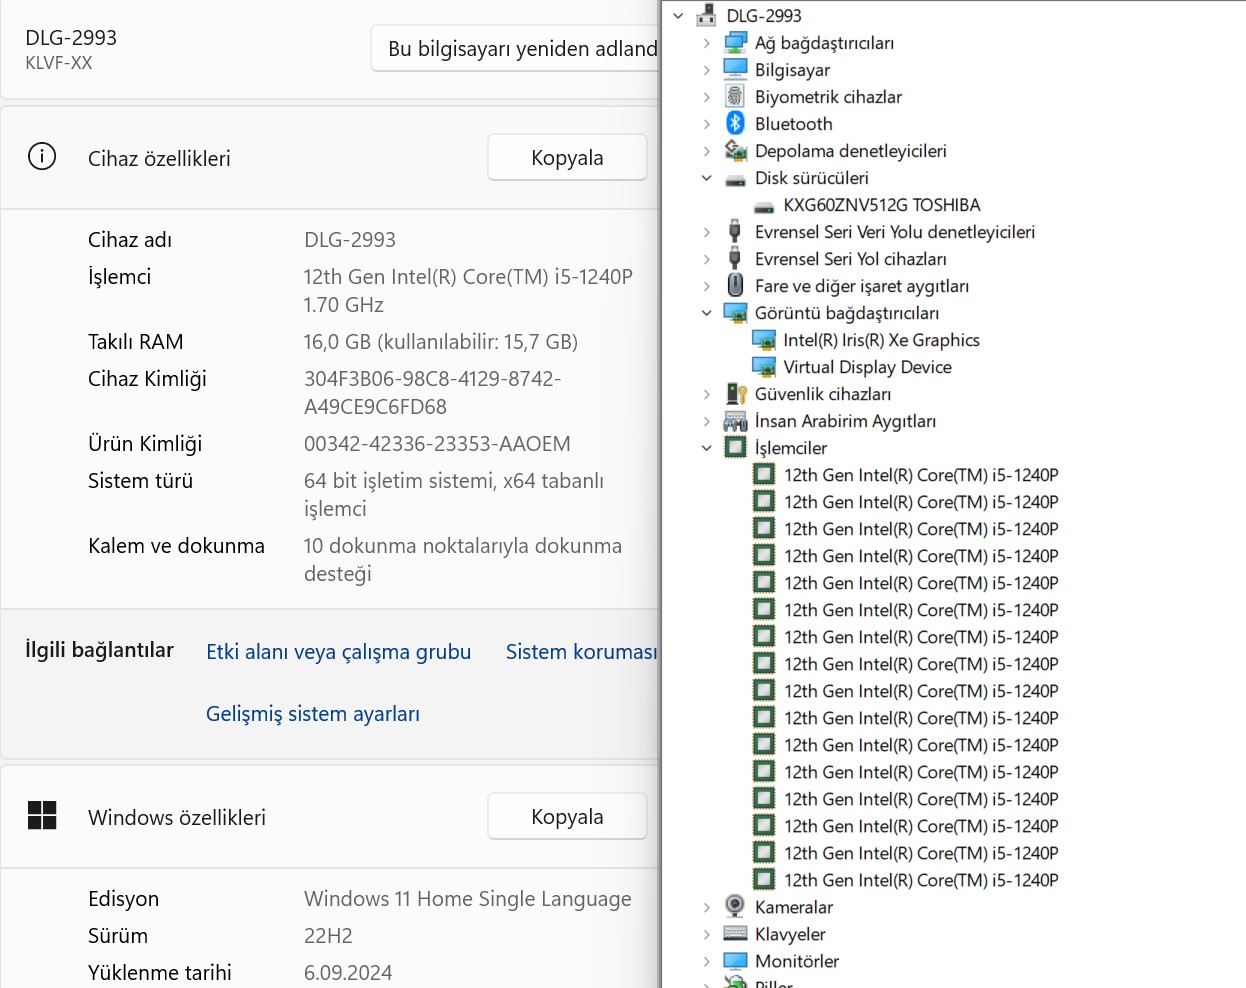Click the Cihaz özellikleri section title
Viewport: 1246px width, 988px height.
(159, 158)
